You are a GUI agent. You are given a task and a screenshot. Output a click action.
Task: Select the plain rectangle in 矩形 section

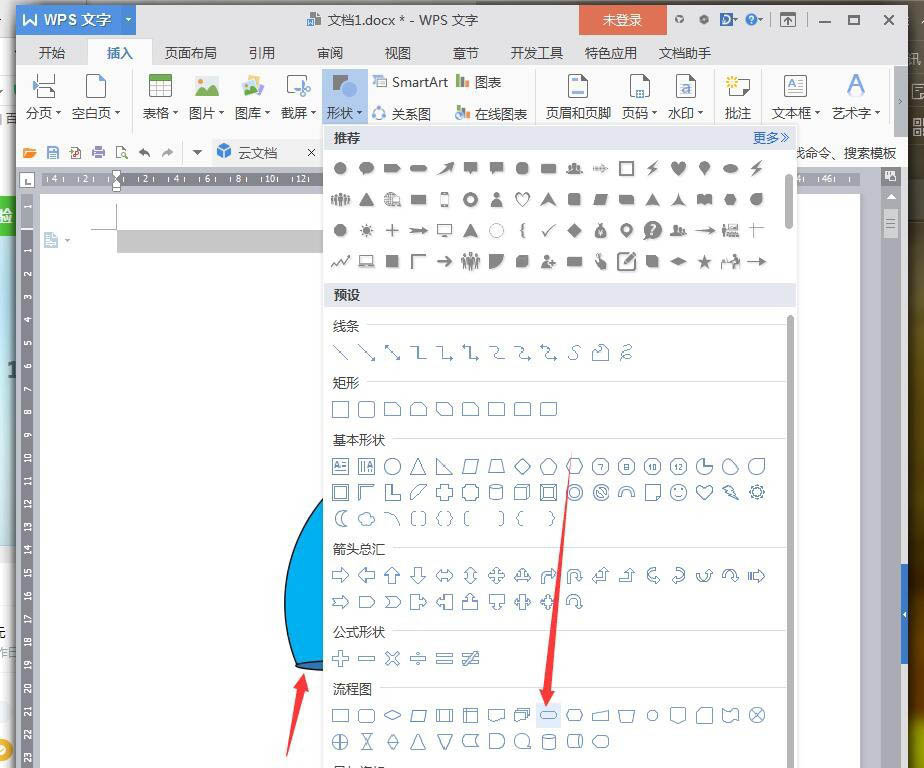click(x=341, y=409)
